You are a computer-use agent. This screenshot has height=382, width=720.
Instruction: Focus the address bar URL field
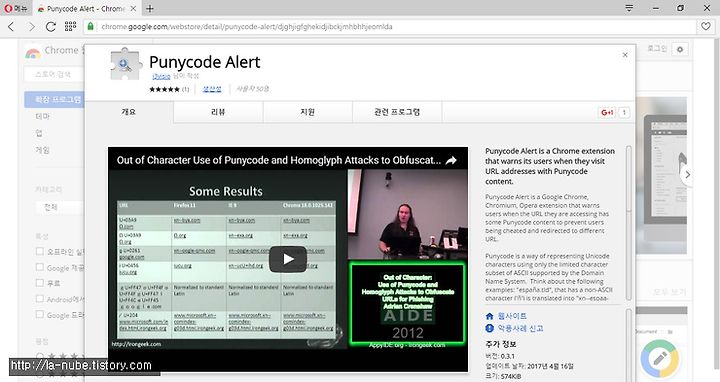(390, 27)
